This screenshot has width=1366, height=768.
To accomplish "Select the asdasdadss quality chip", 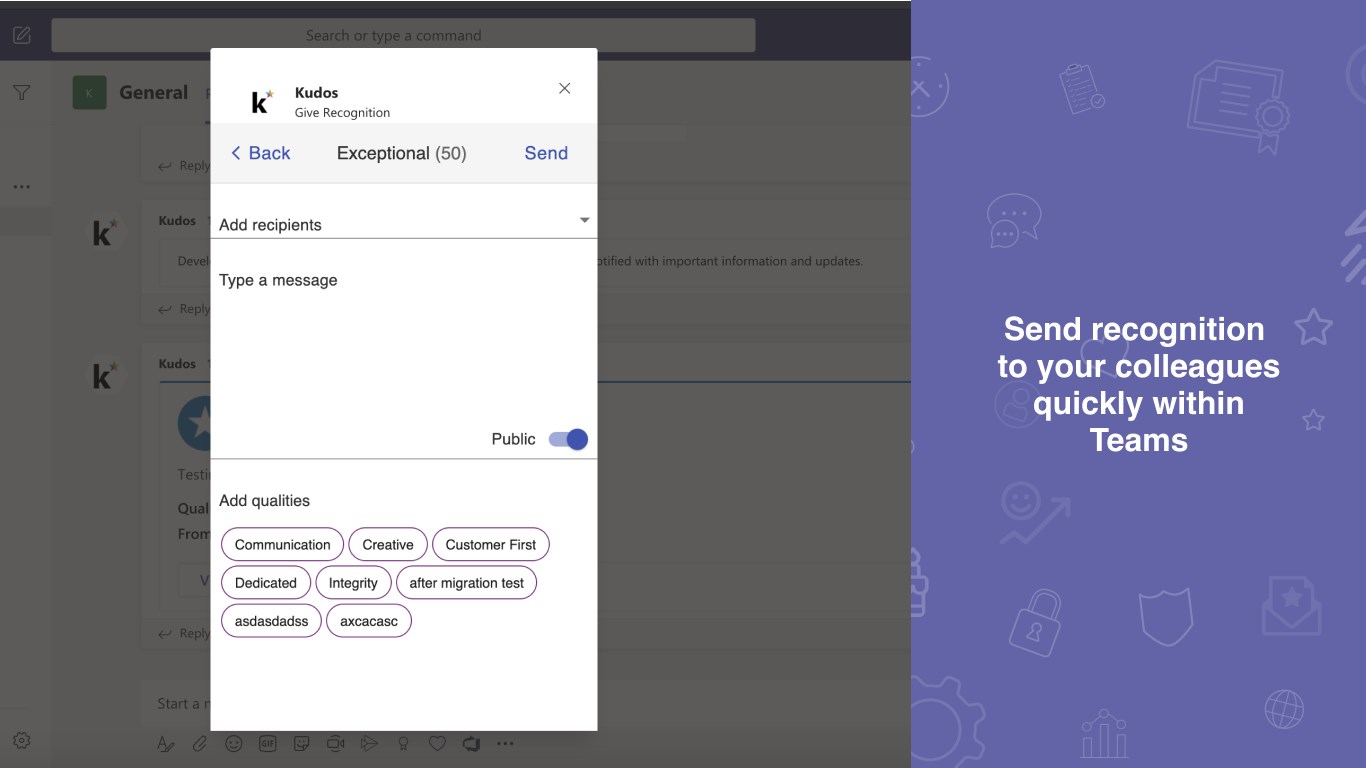I will coord(272,621).
